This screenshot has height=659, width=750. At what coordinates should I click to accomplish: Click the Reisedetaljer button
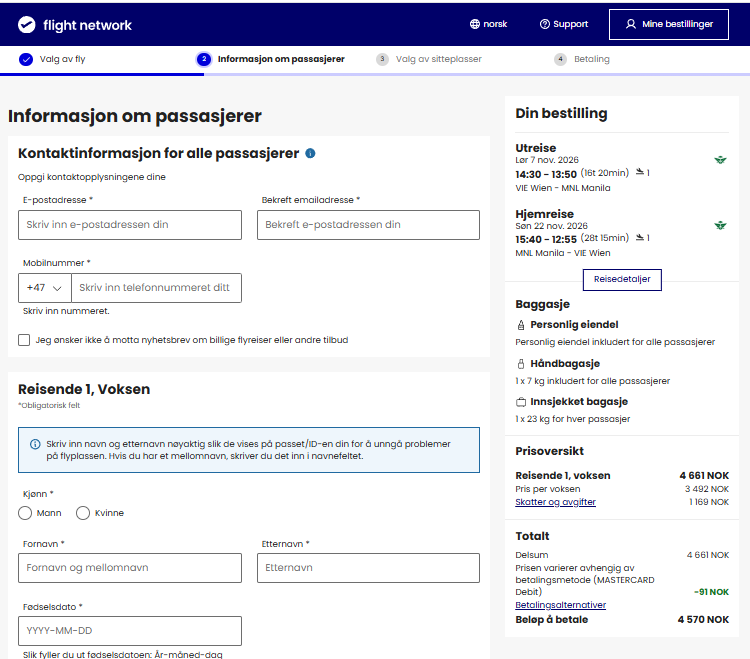pyautogui.click(x=622, y=279)
